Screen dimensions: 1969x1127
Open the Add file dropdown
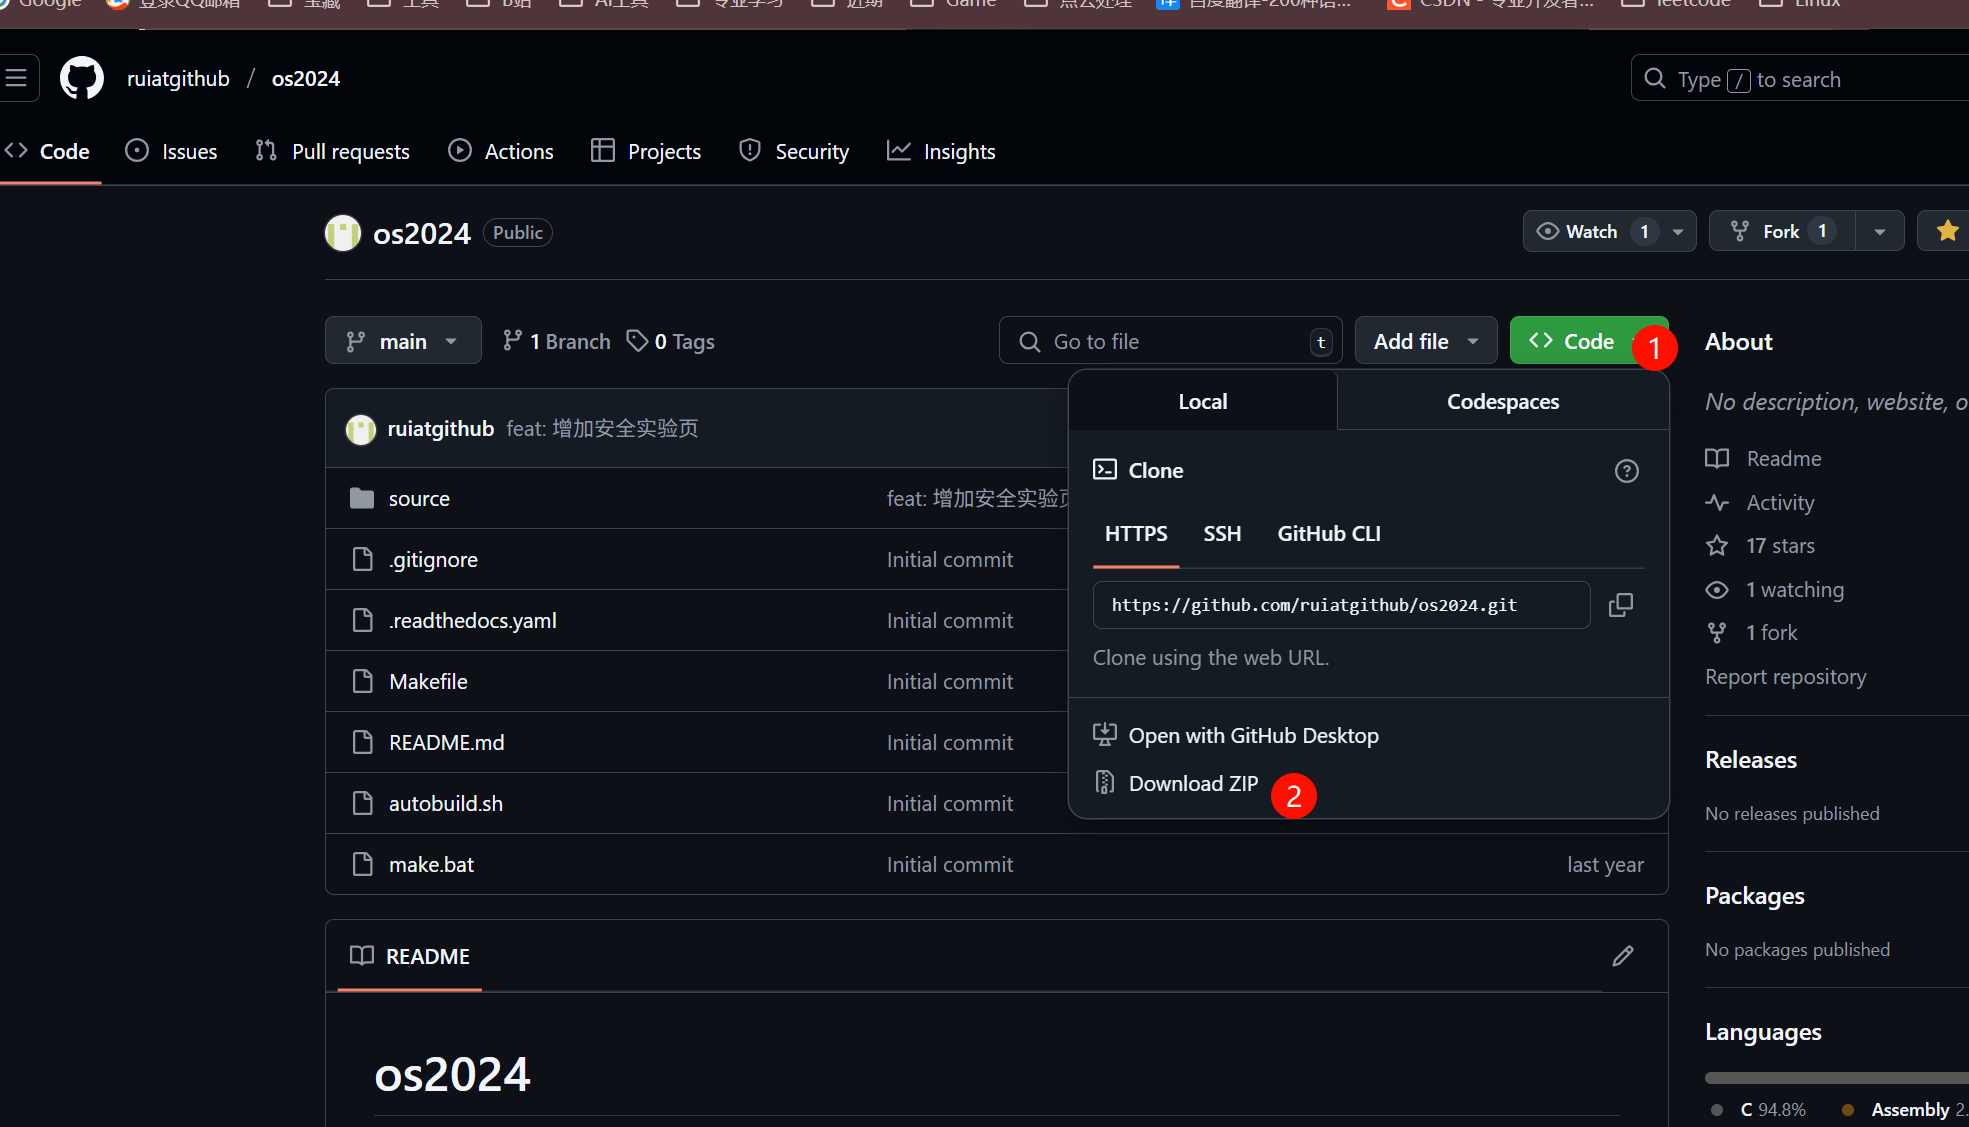tap(1425, 341)
